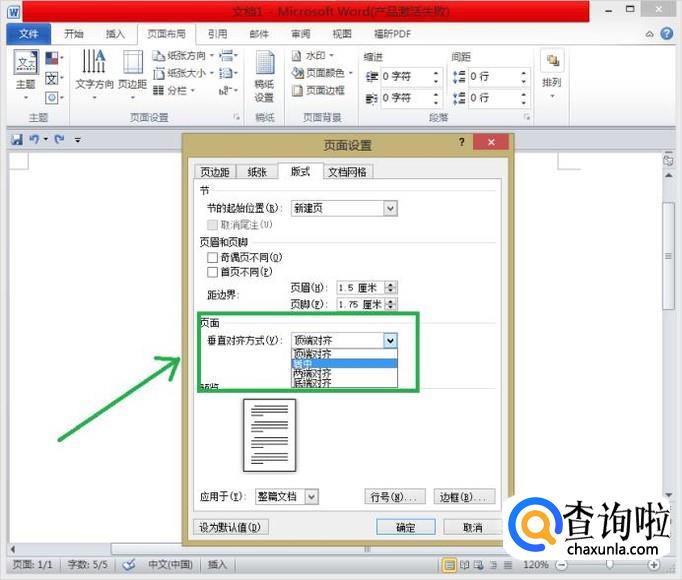Toggle Different first page (首页不同) checkbox

pyautogui.click(x=213, y=272)
